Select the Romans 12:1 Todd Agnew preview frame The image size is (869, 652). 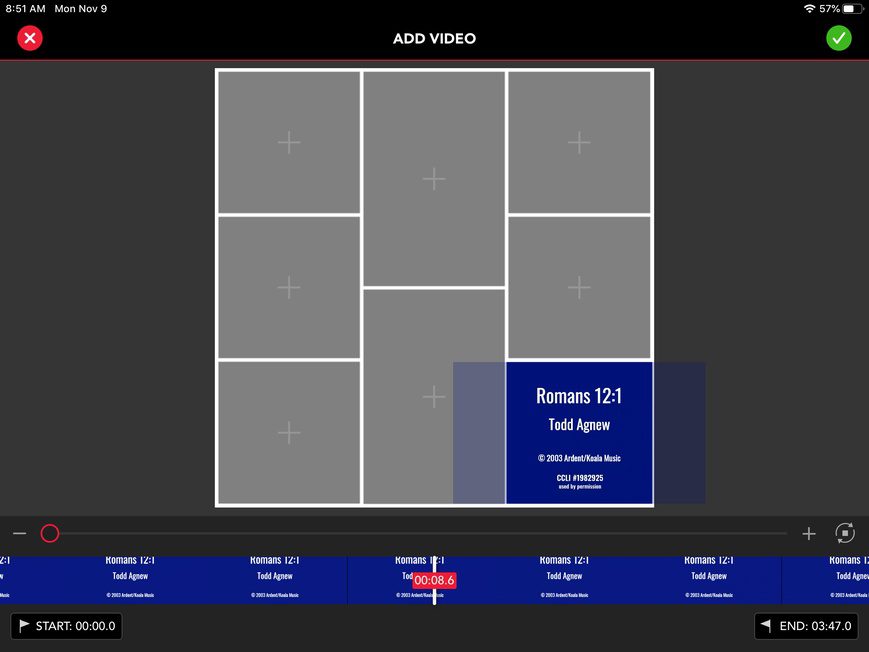point(579,432)
